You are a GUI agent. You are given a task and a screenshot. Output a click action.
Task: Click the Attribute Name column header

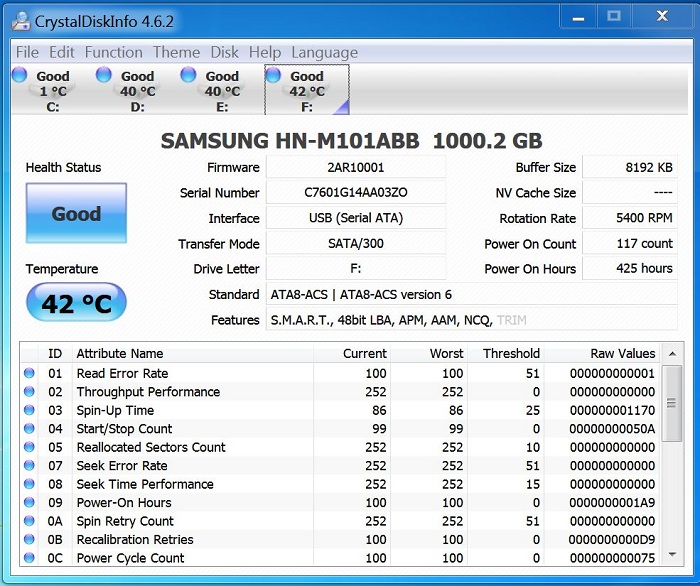click(120, 353)
